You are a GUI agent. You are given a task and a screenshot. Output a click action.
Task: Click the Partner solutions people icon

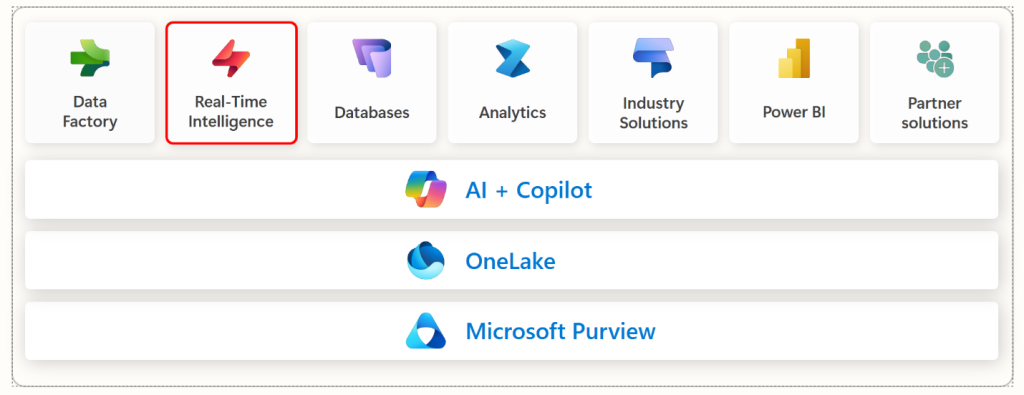pyautogui.click(x=935, y=59)
